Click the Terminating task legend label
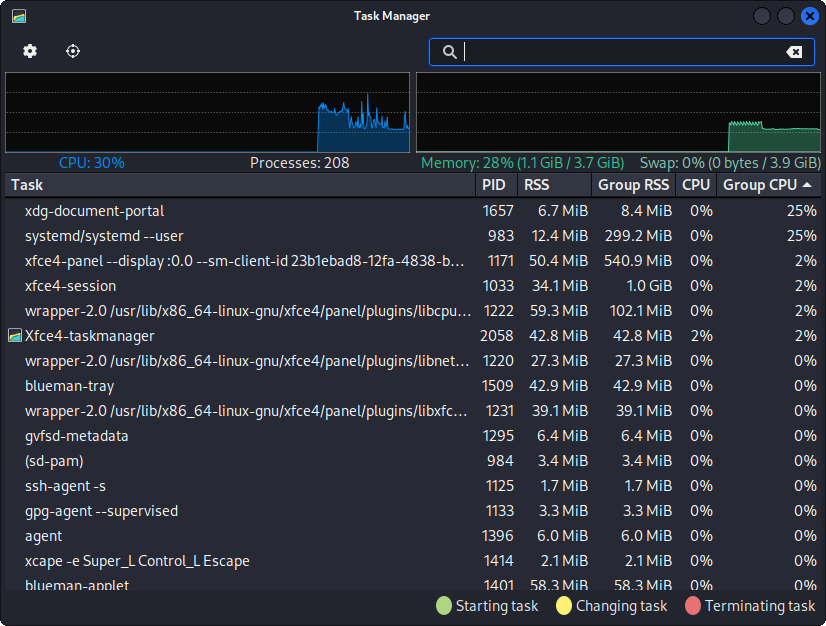This screenshot has height=626, width=826. point(760,607)
